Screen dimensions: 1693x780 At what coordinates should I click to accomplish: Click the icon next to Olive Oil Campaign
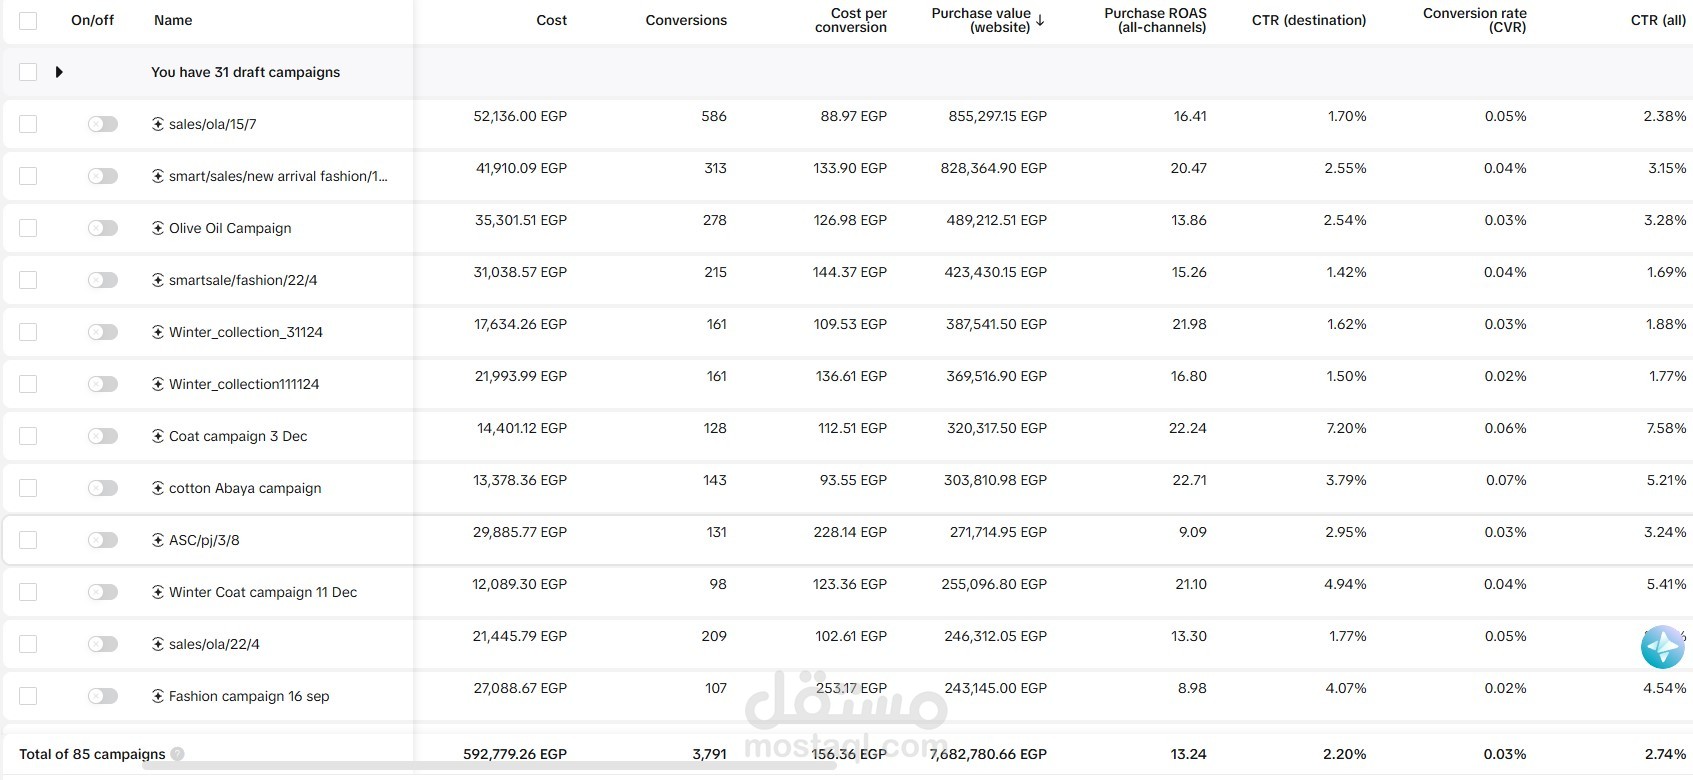pos(158,228)
